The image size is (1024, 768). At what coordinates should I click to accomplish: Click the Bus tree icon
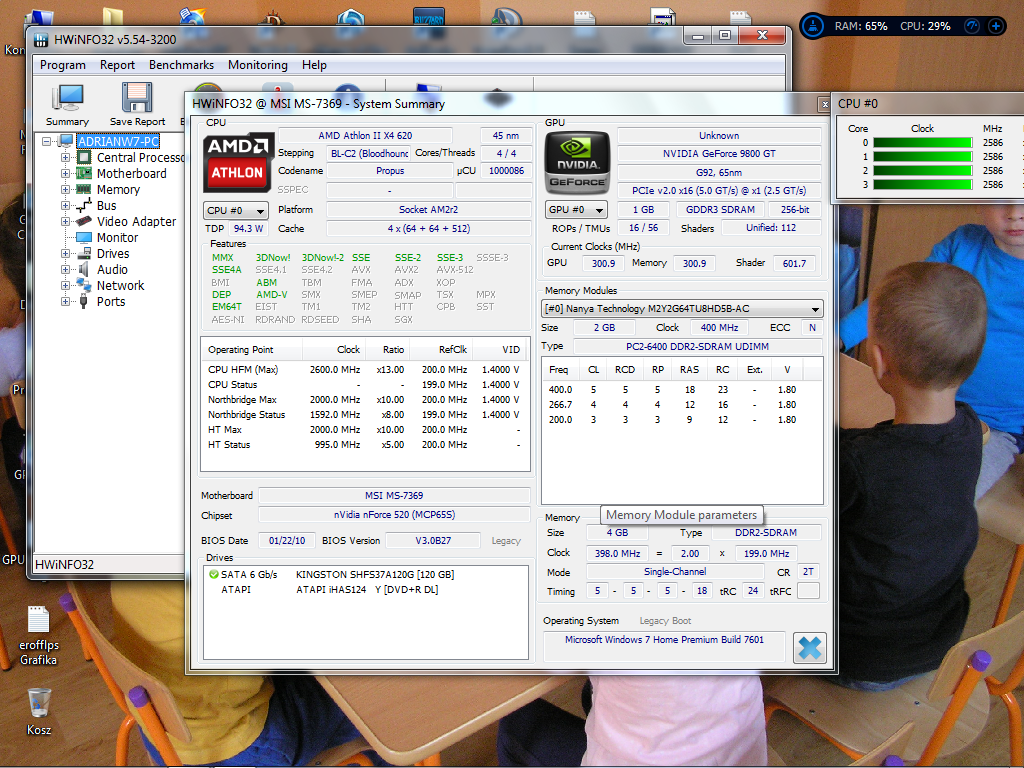[84, 206]
